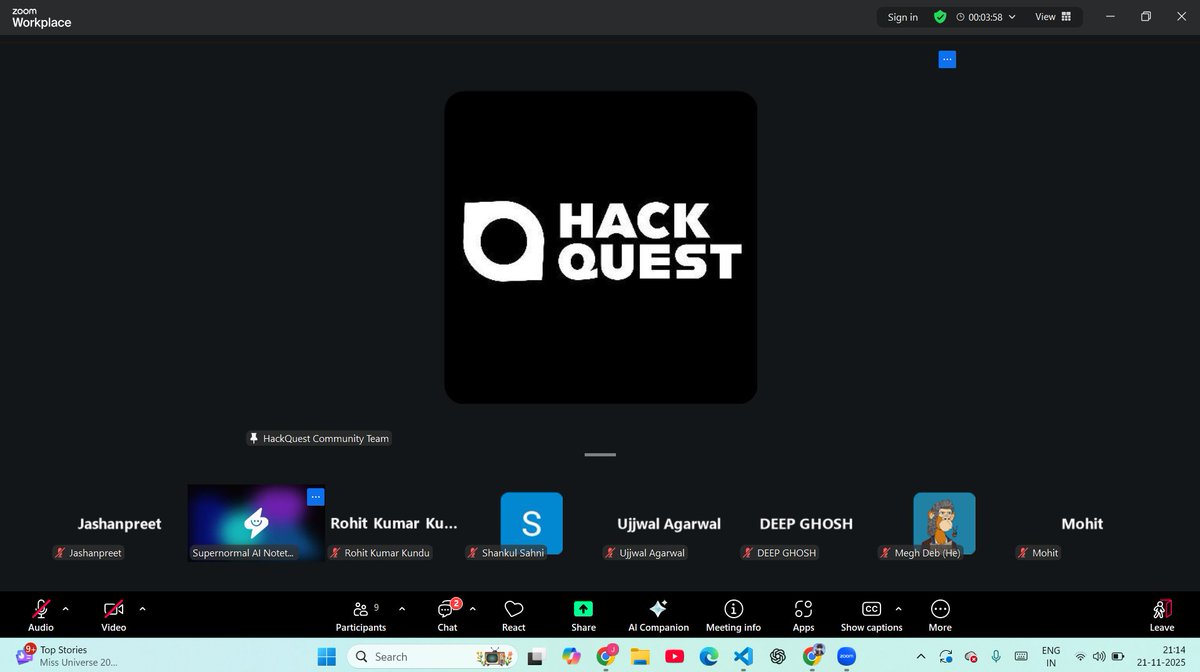
Task: Select Mohit participant tile
Action: pyautogui.click(x=1082, y=523)
